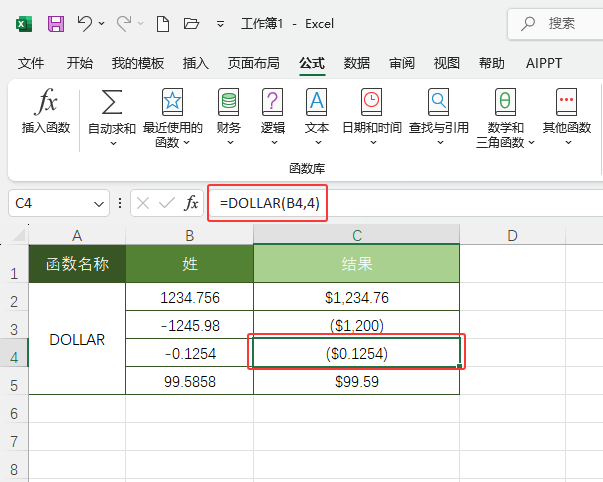This screenshot has height=482, width=603.
Task: Create a new blank workbook icon
Action: click(163, 24)
